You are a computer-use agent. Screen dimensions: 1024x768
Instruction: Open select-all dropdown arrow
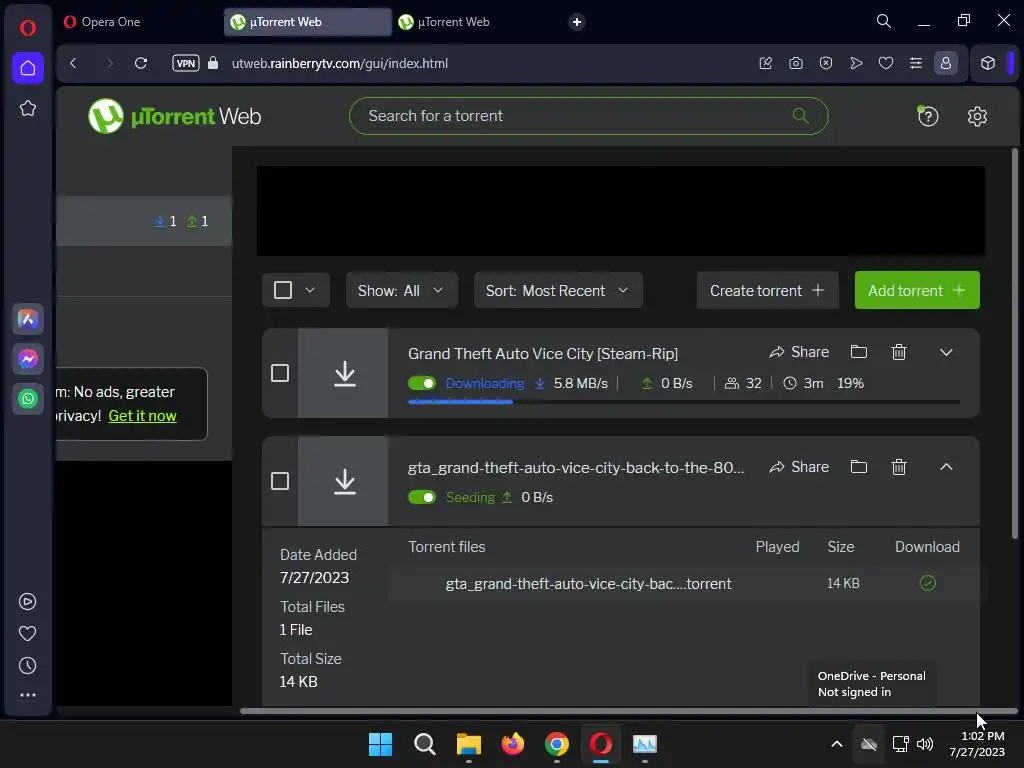pos(310,290)
